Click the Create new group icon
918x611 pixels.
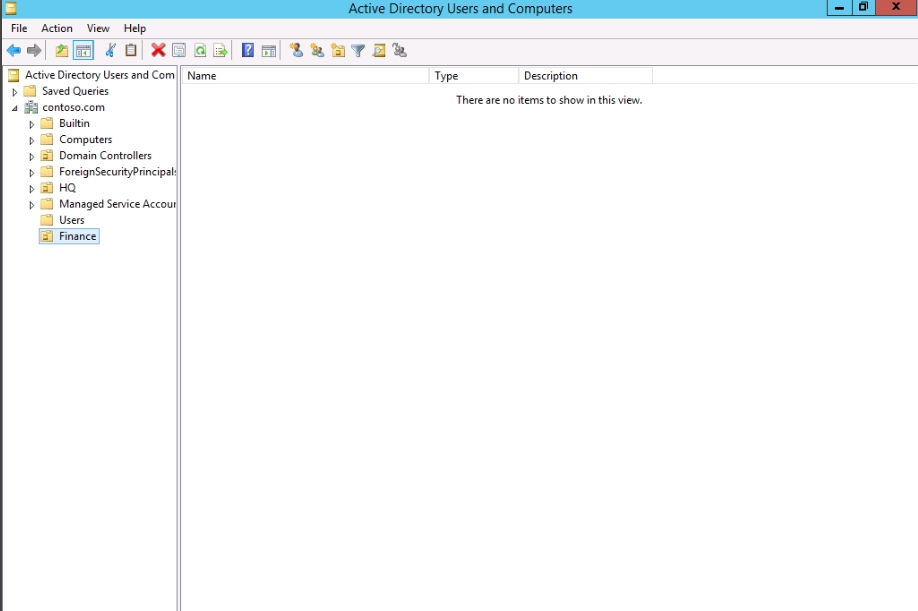317,51
